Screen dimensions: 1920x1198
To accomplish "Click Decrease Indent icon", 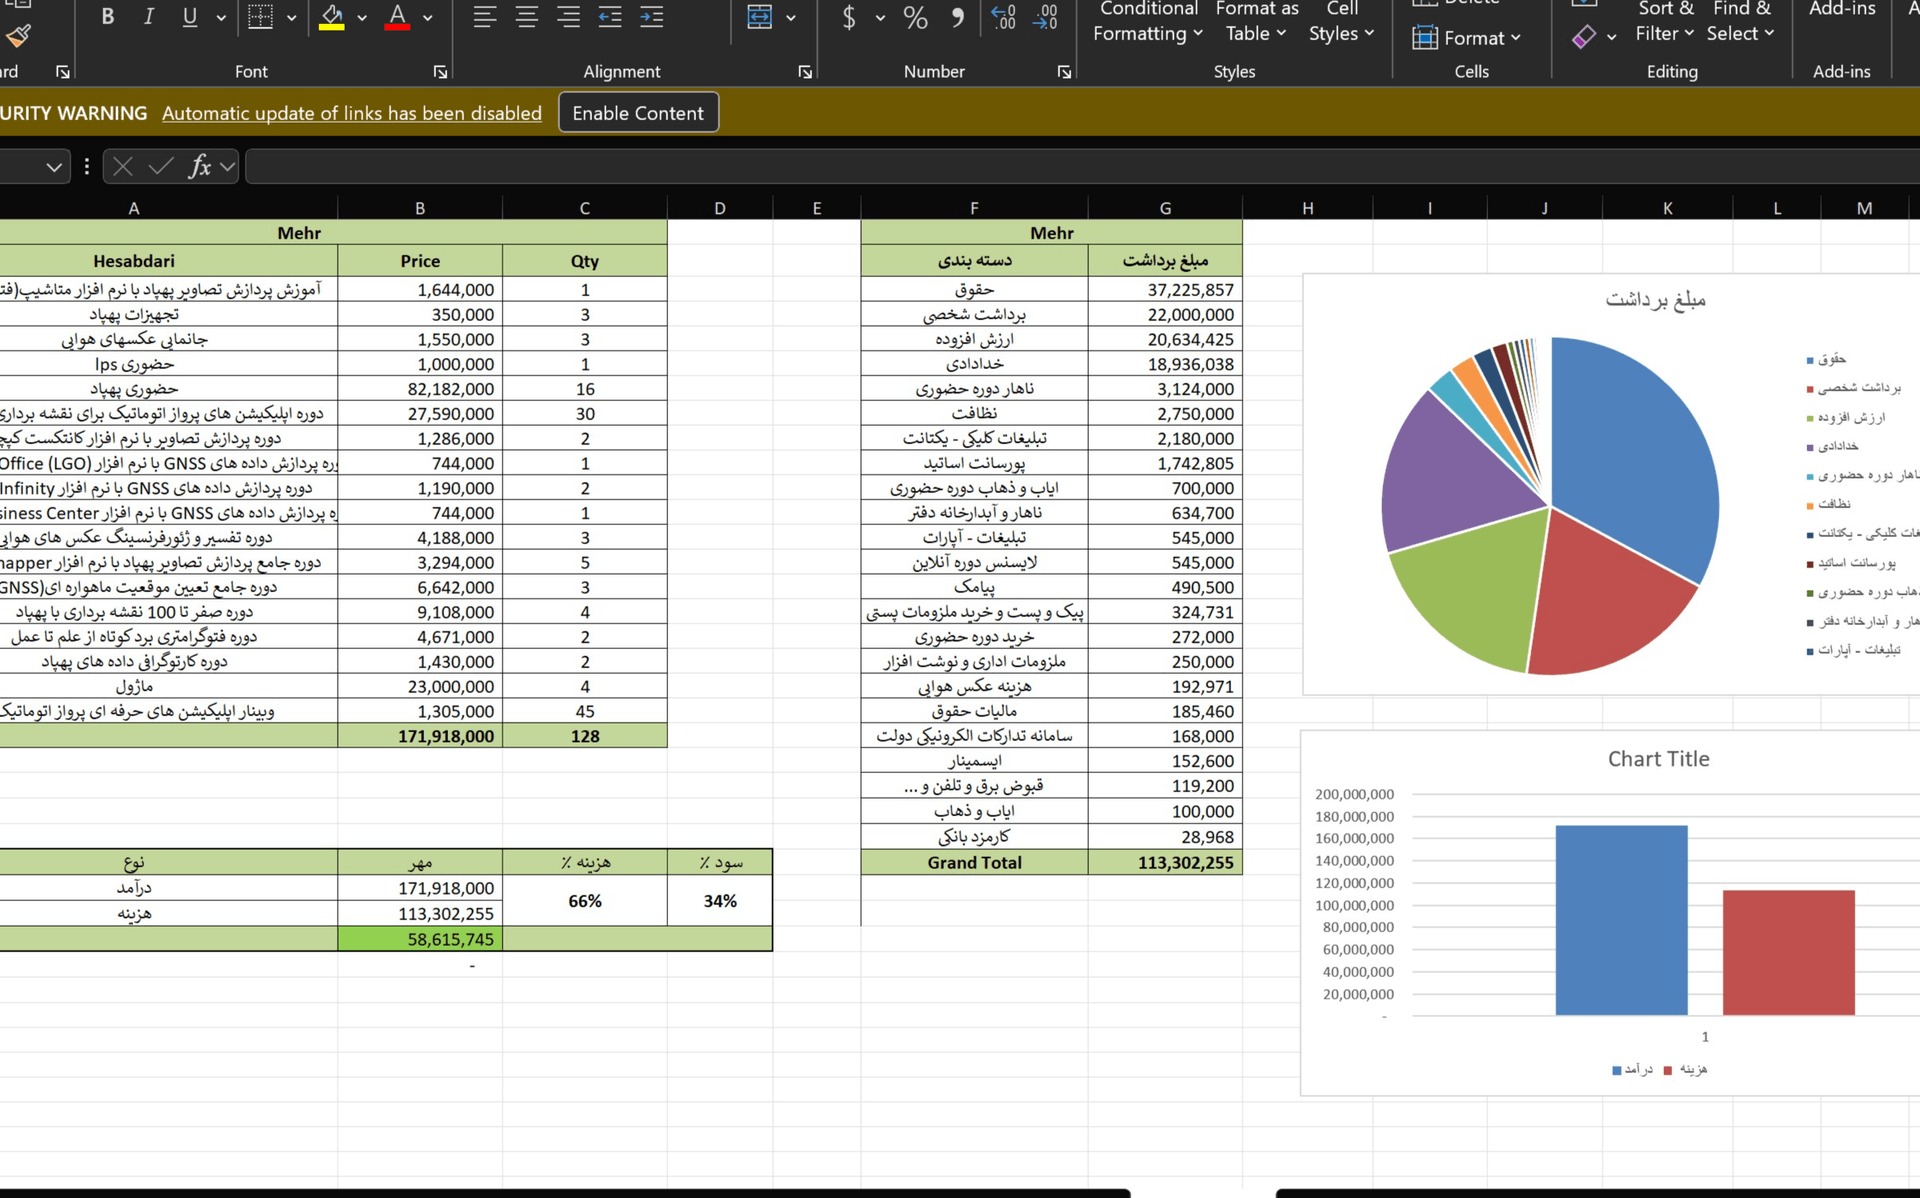I will click(x=610, y=17).
